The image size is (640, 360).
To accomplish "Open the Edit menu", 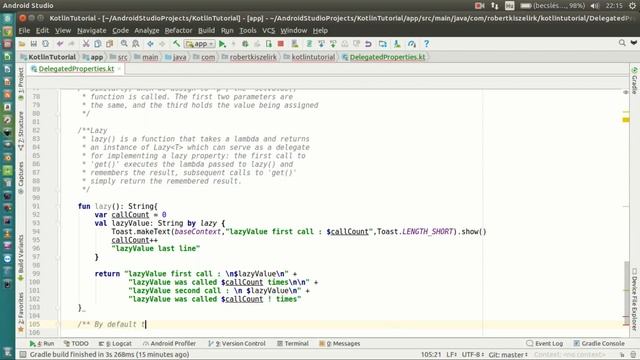I will (x=42, y=31).
